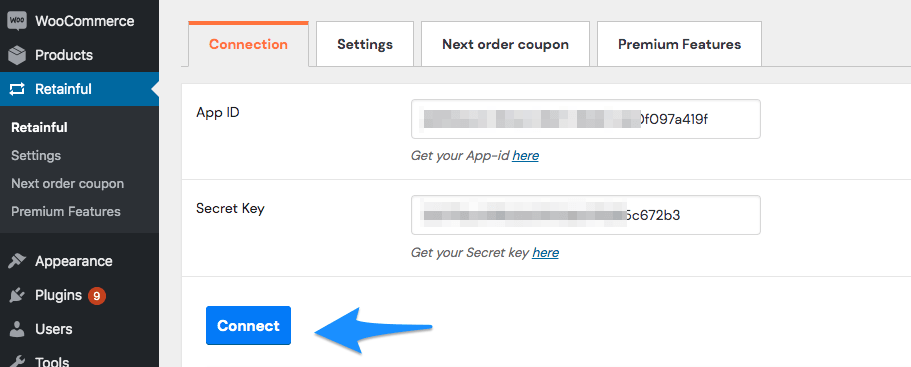
Task: Open Premium Features sidebar submenu item
Action: [66, 211]
